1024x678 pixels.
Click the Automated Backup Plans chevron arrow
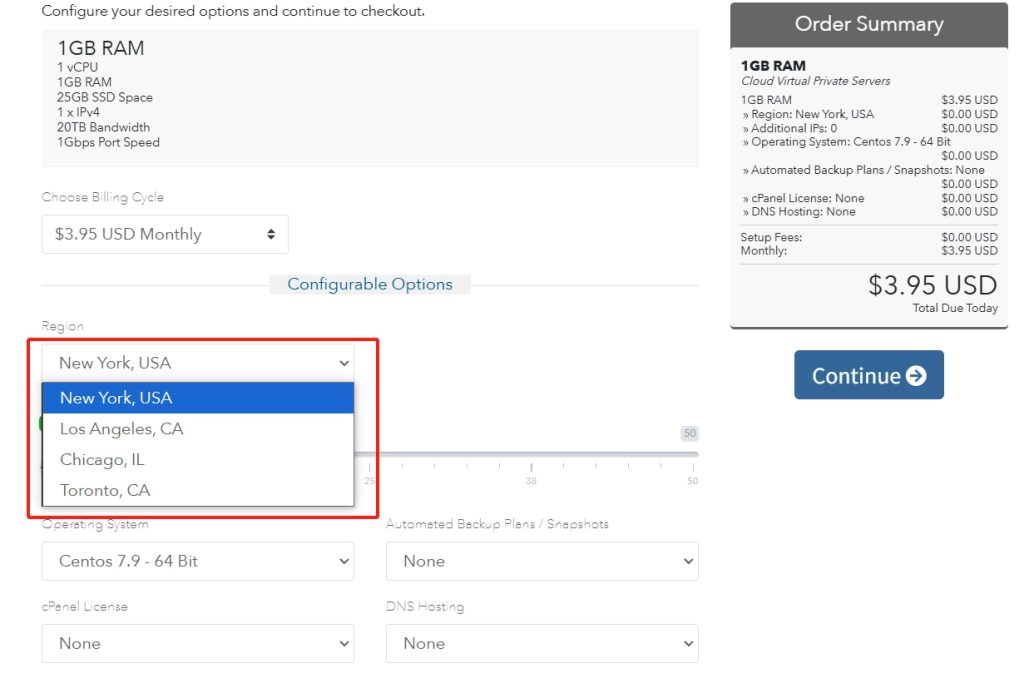(688, 562)
